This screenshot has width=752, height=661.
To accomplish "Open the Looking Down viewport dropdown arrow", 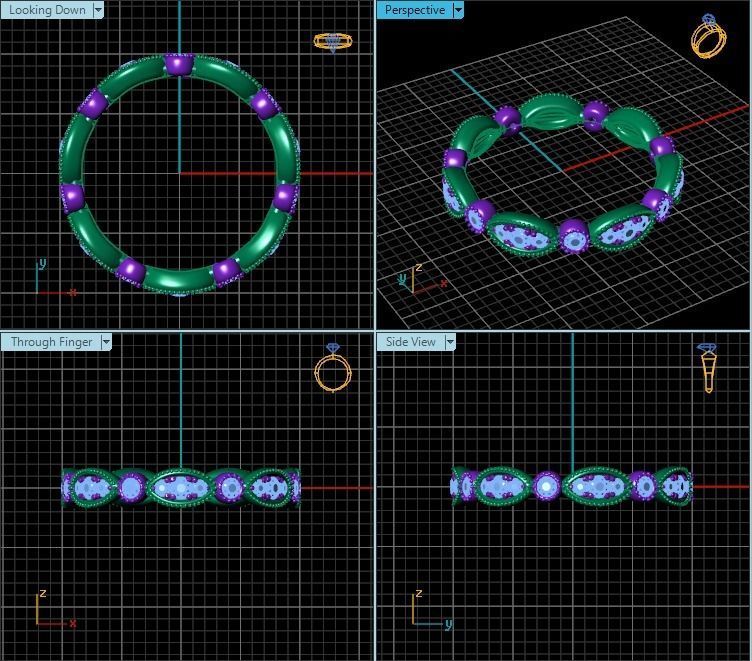I will point(98,10).
